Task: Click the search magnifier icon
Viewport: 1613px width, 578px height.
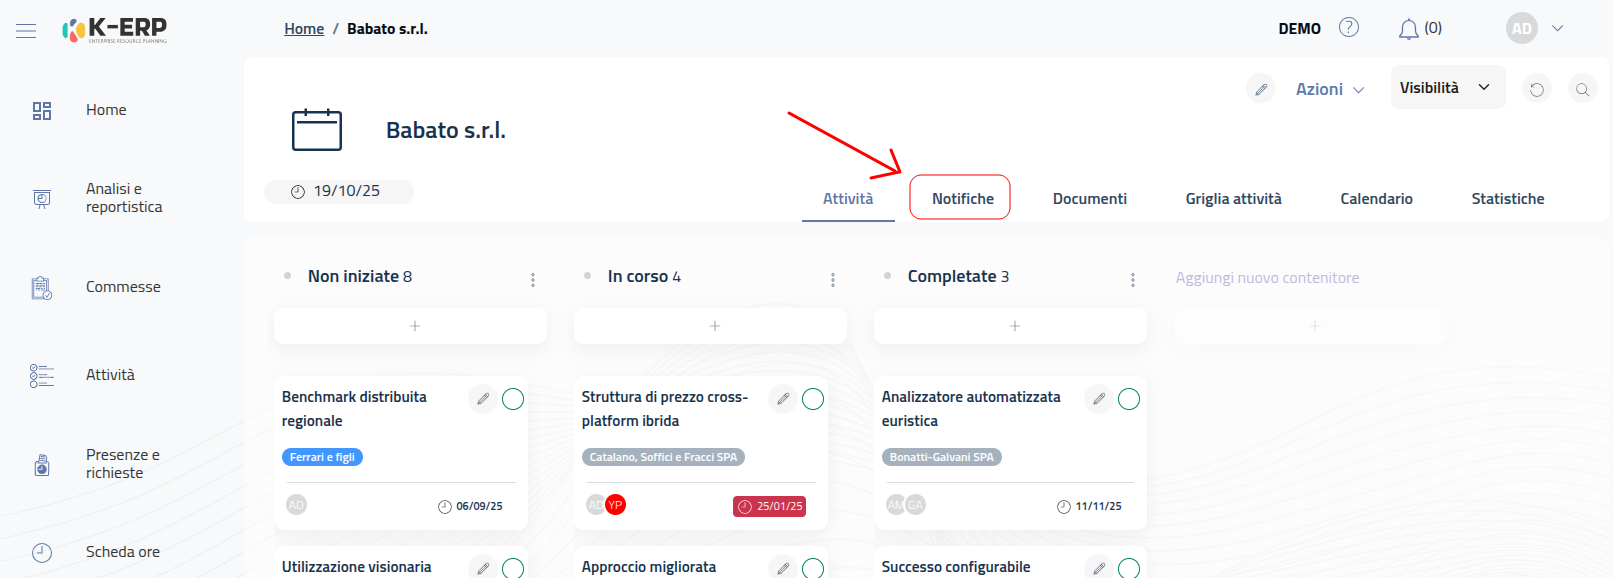Action: pyautogui.click(x=1582, y=89)
